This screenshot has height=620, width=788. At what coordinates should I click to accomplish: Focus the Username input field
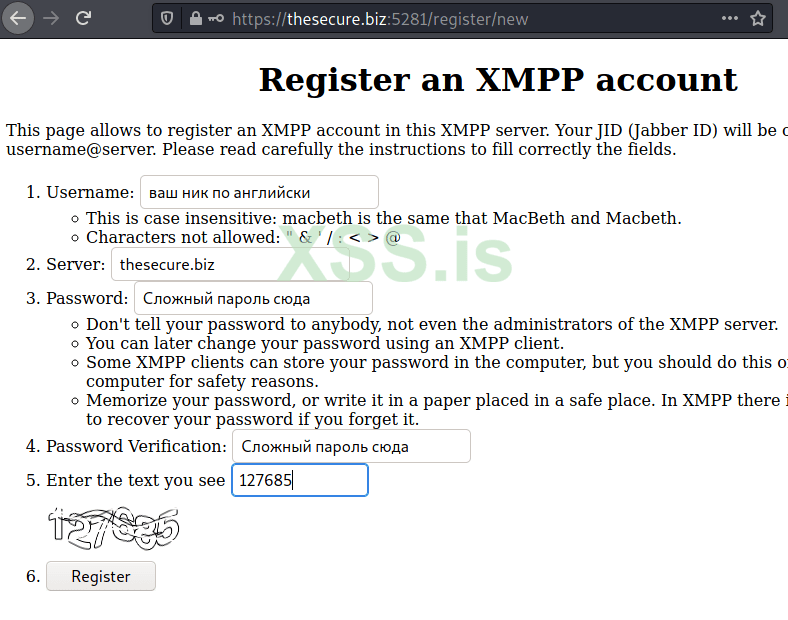coord(259,192)
